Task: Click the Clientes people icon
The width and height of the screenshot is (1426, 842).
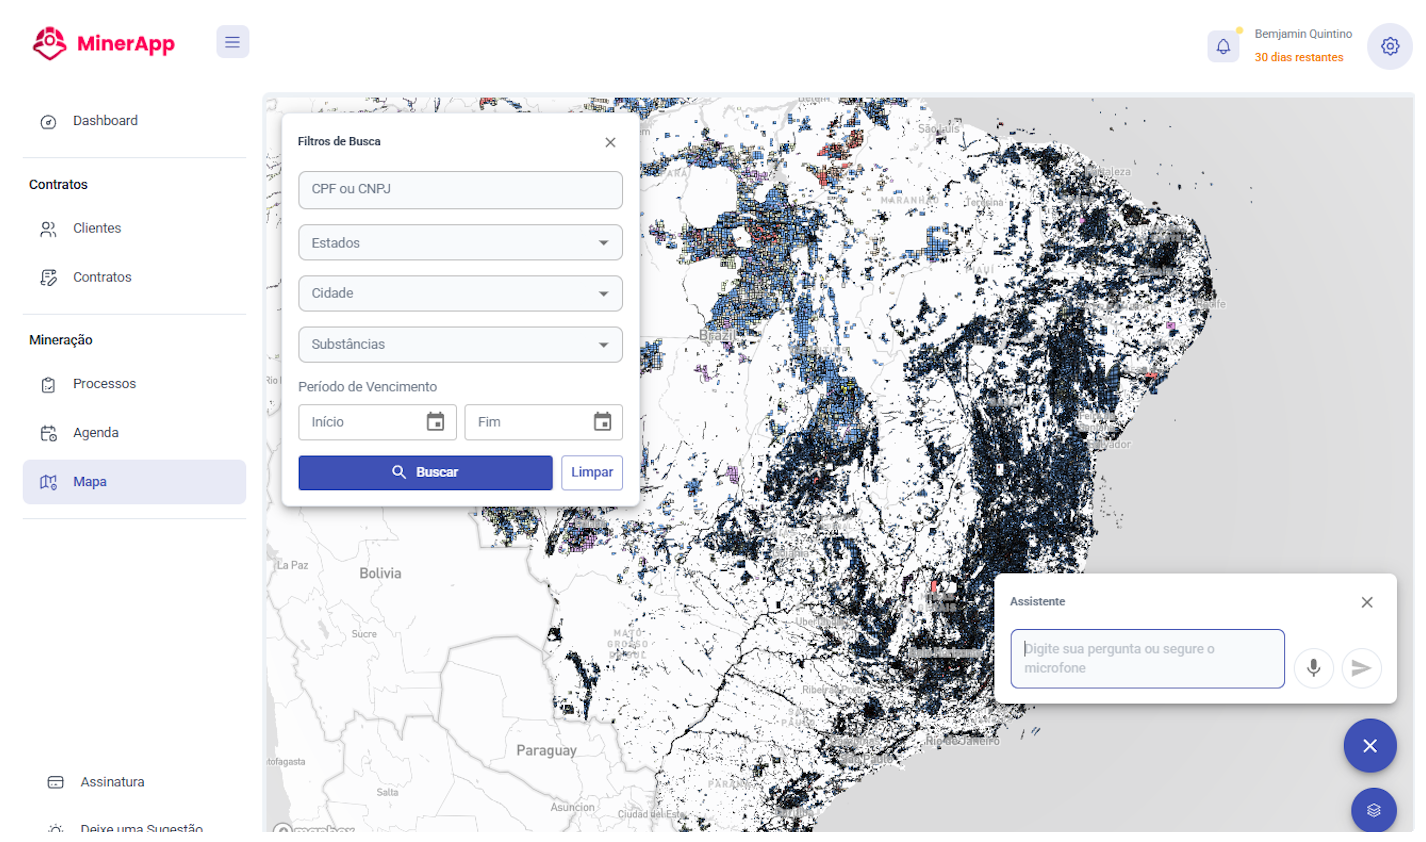Action: coord(48,229)
